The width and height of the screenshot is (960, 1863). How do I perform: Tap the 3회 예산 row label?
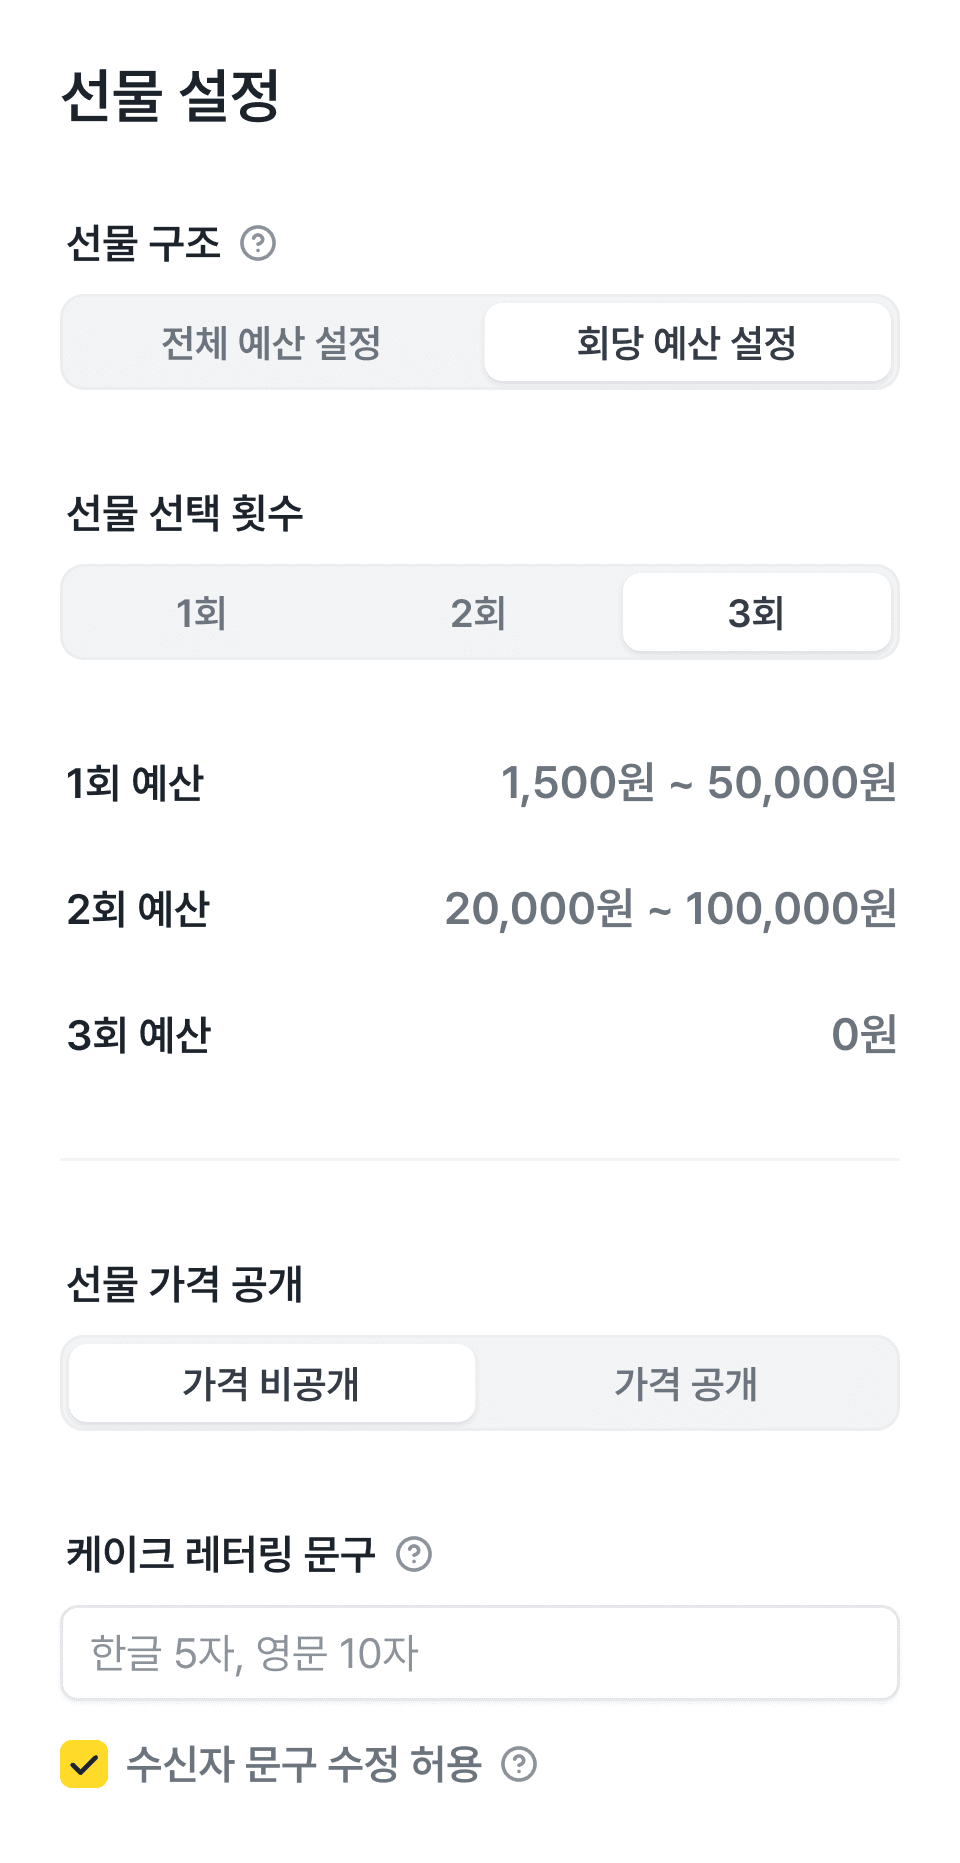pyautogui.click(x=139, y=1035)
